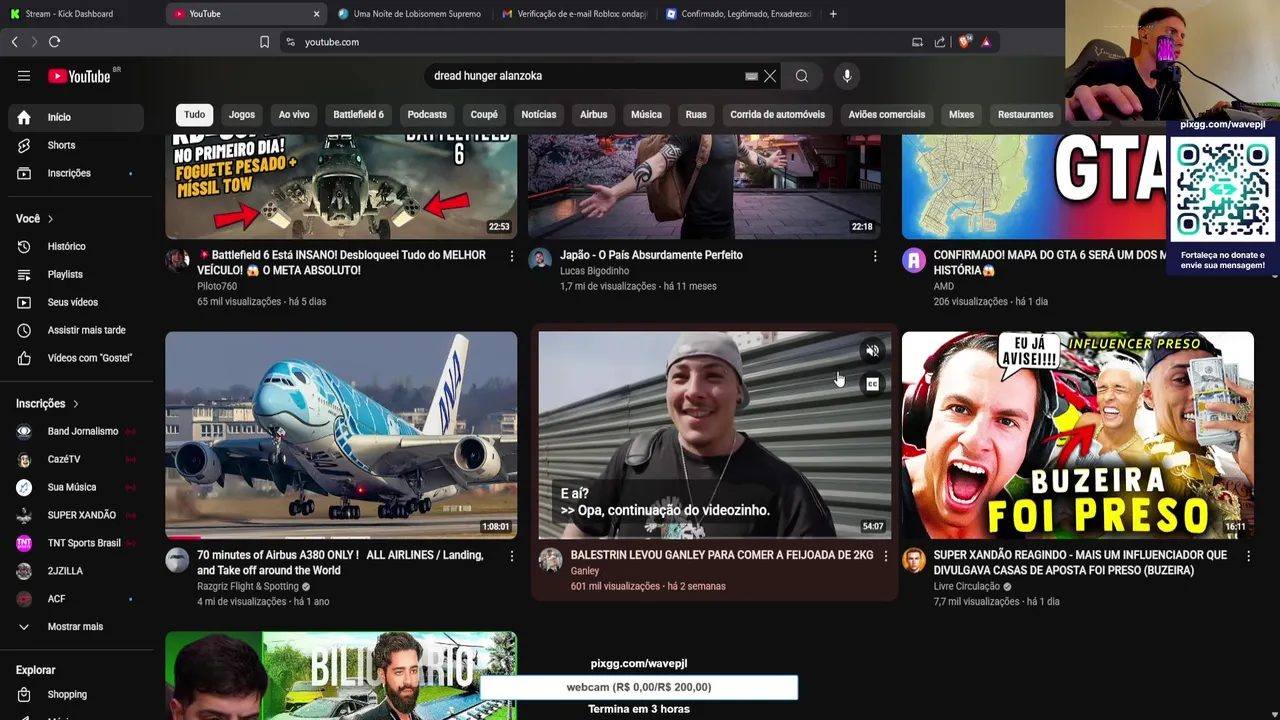Switch to Uma Noite de Lobisomem tab

point(409,14)
